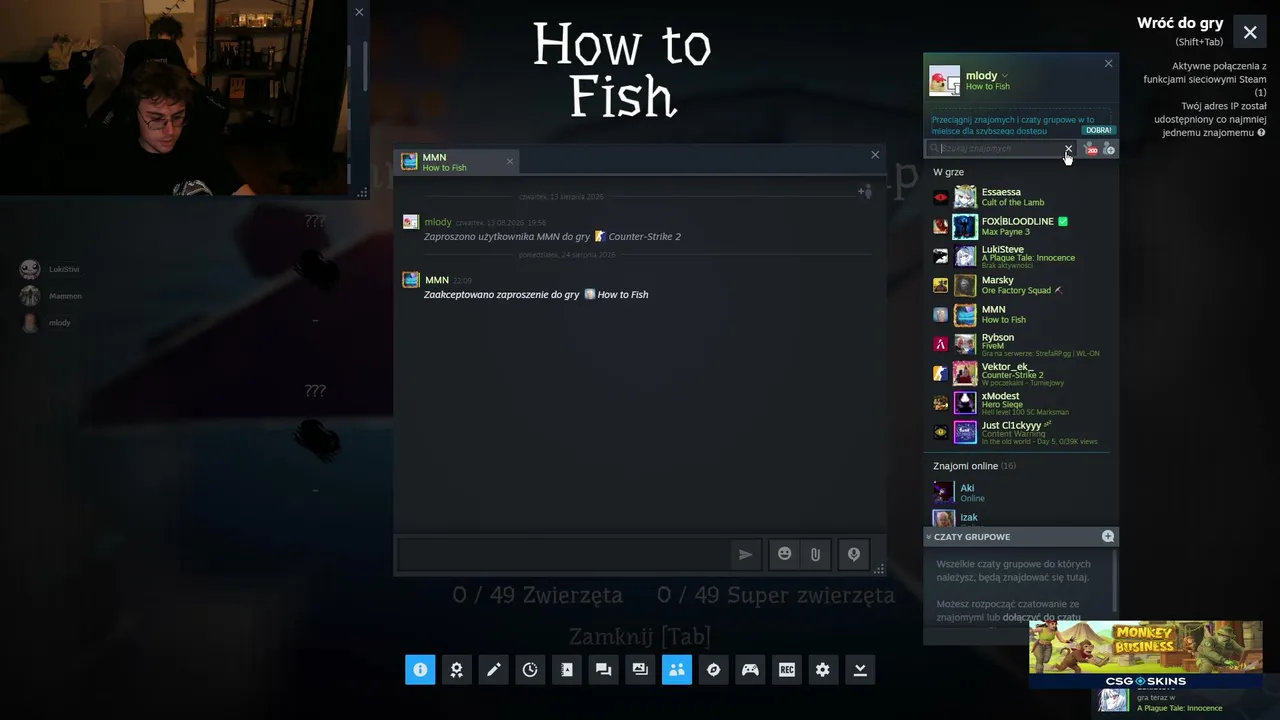The image size is (1280, 720).
Task: Collapse the 'Znajomi online' friends group
Action: pos(974,466)
